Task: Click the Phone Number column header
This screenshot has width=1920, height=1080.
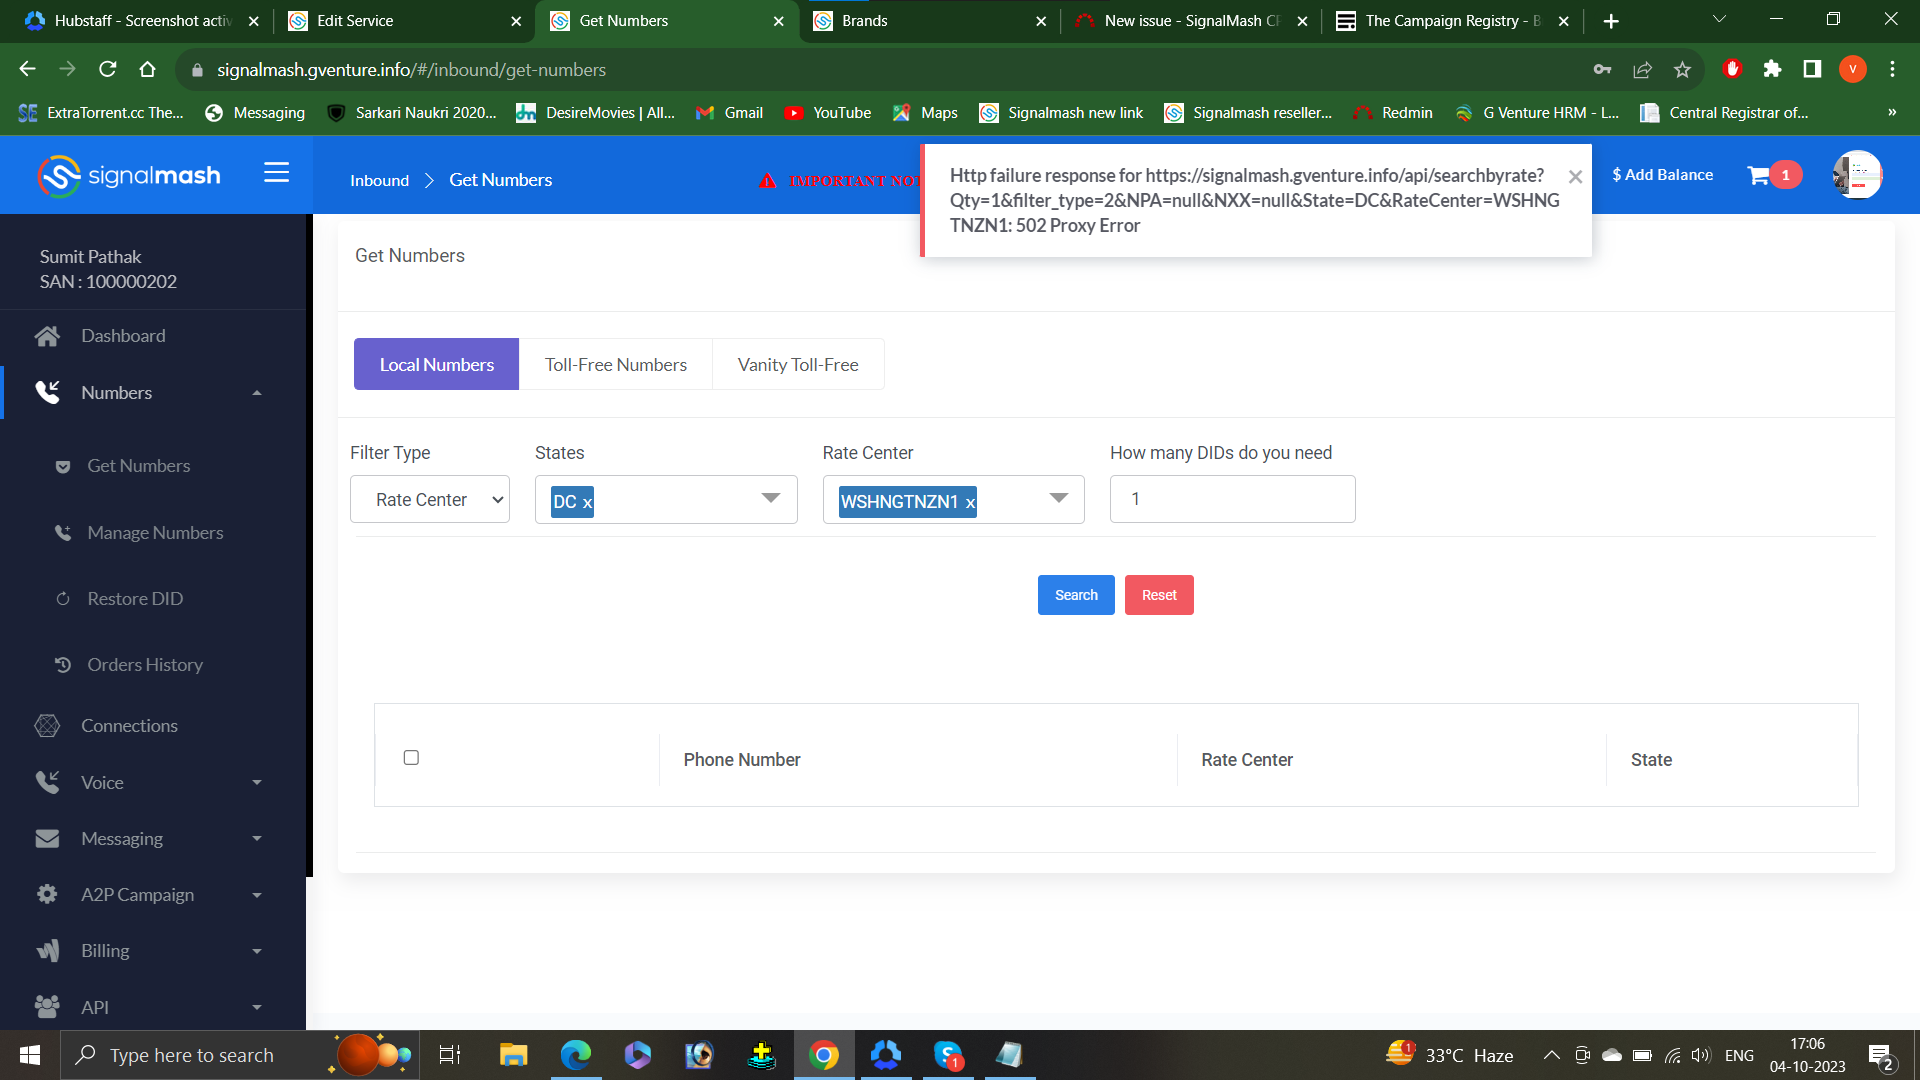Action: [742, 760]
